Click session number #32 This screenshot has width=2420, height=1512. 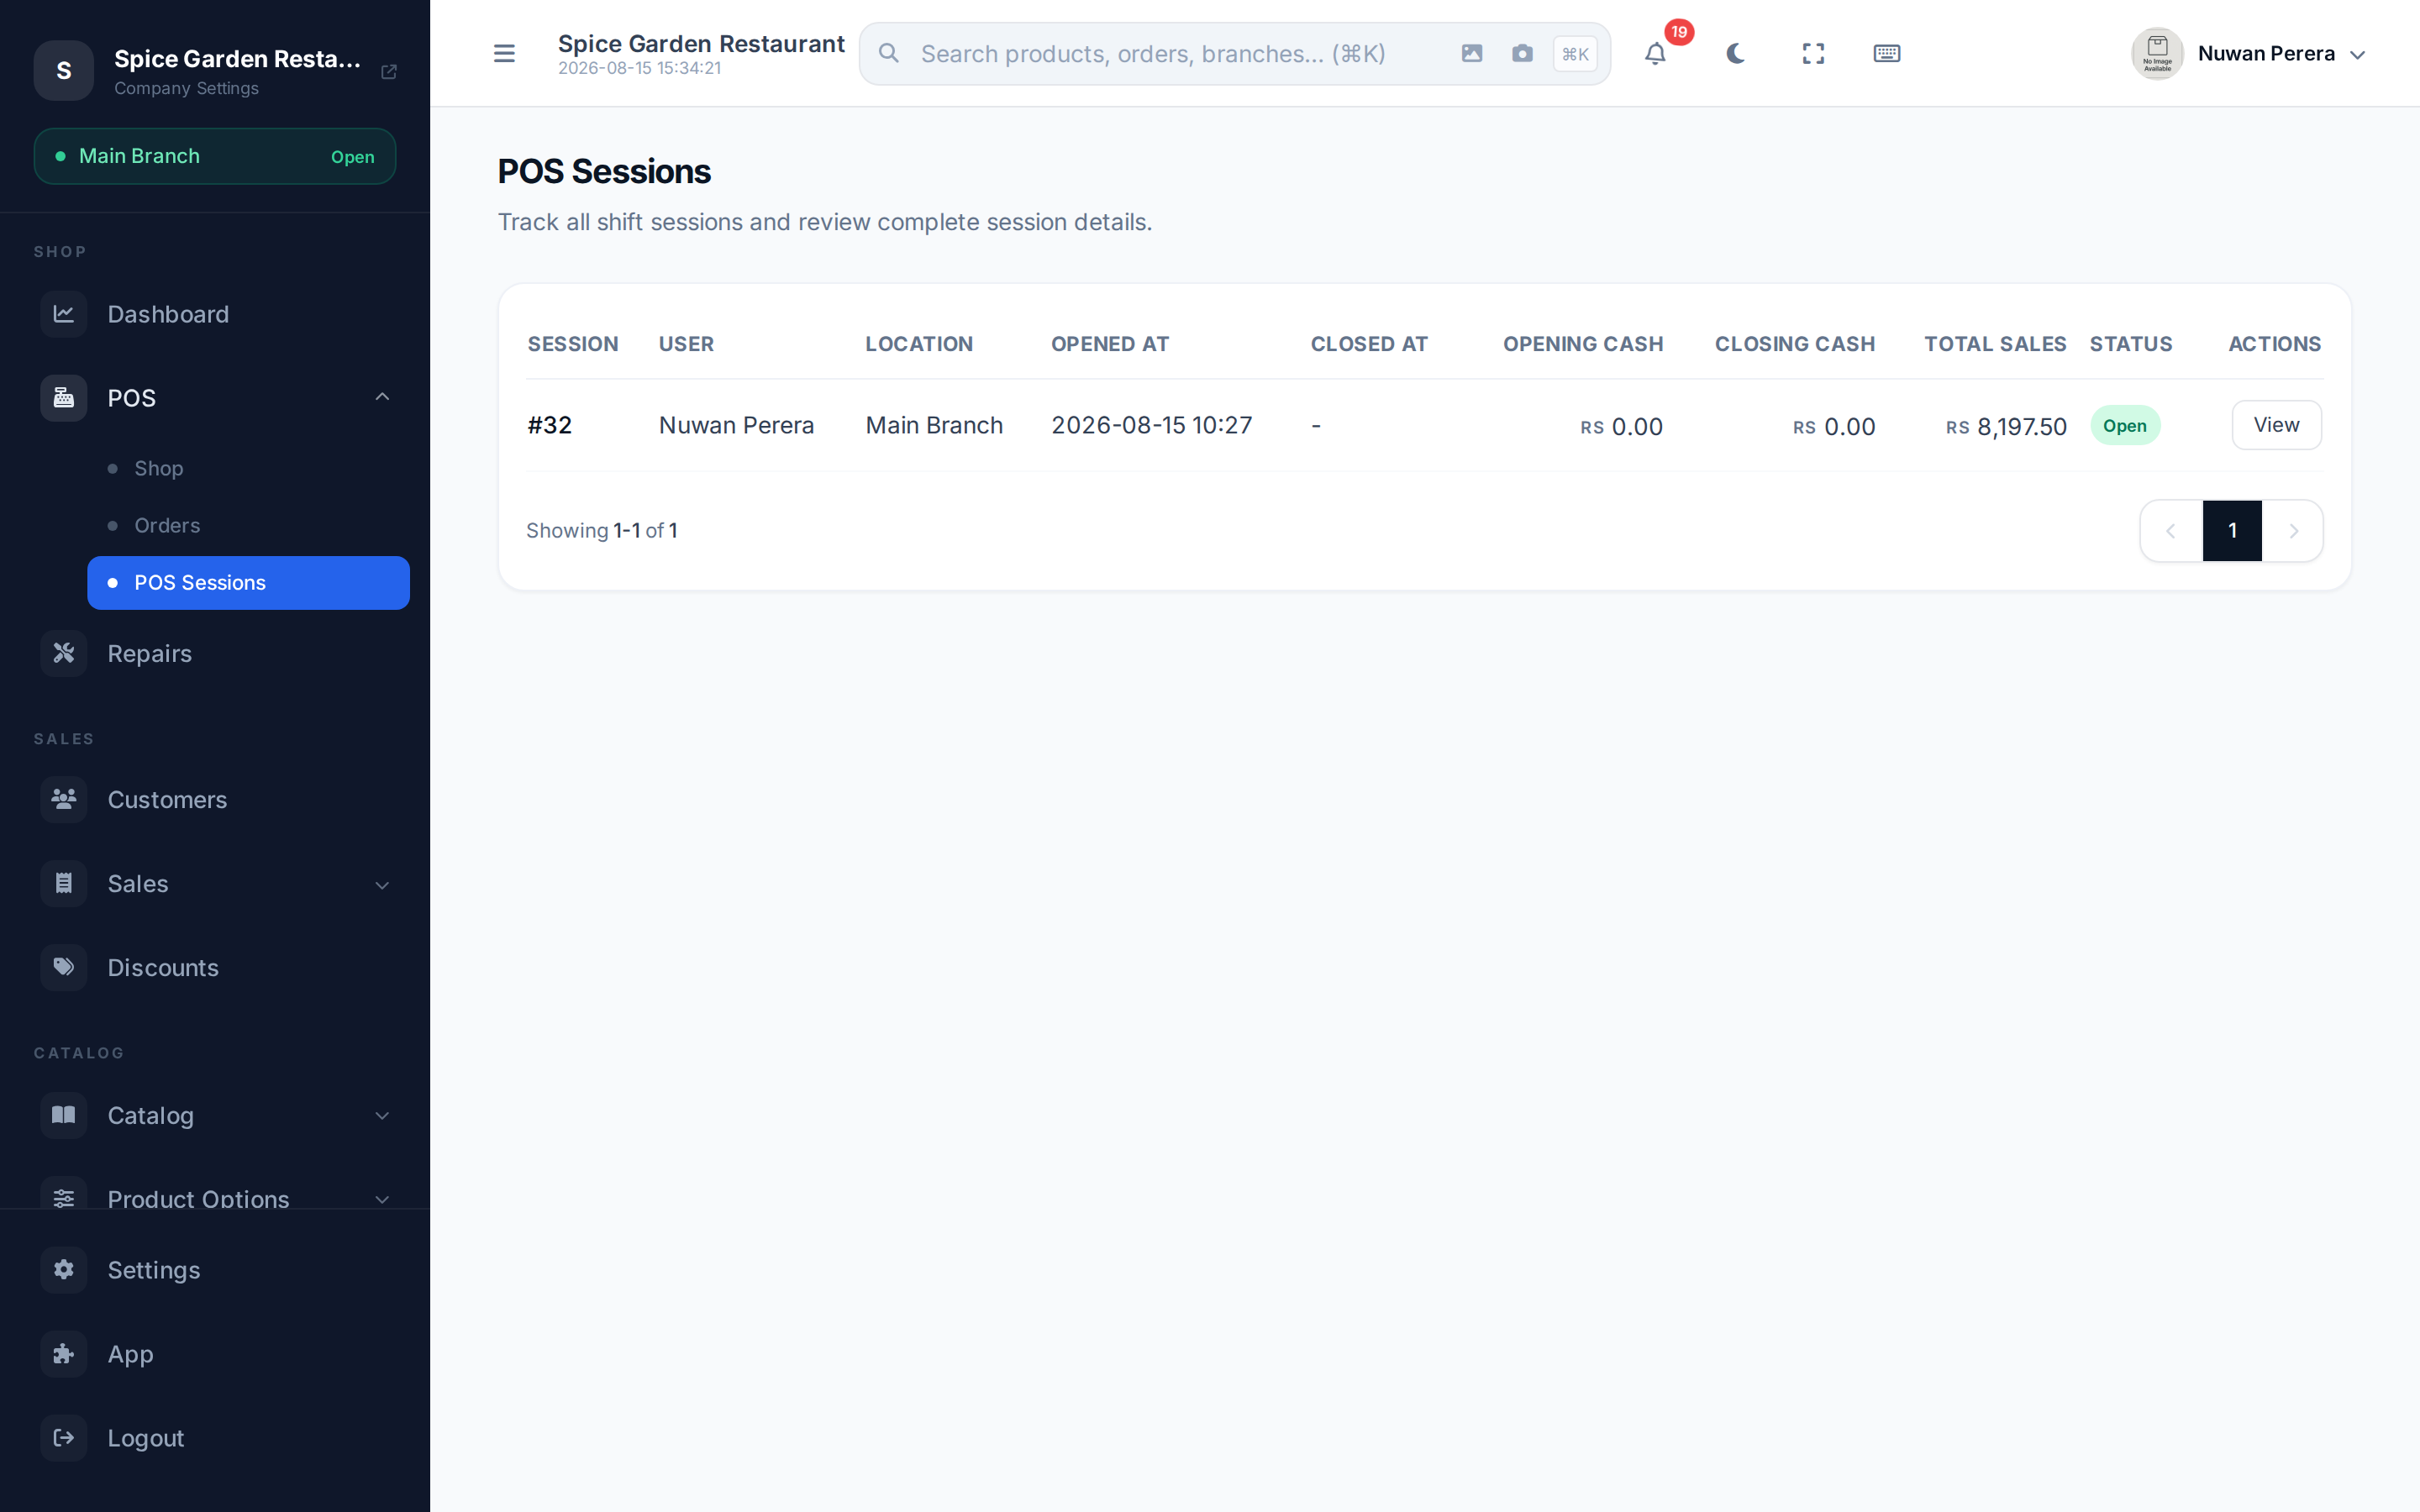[550, 425]
